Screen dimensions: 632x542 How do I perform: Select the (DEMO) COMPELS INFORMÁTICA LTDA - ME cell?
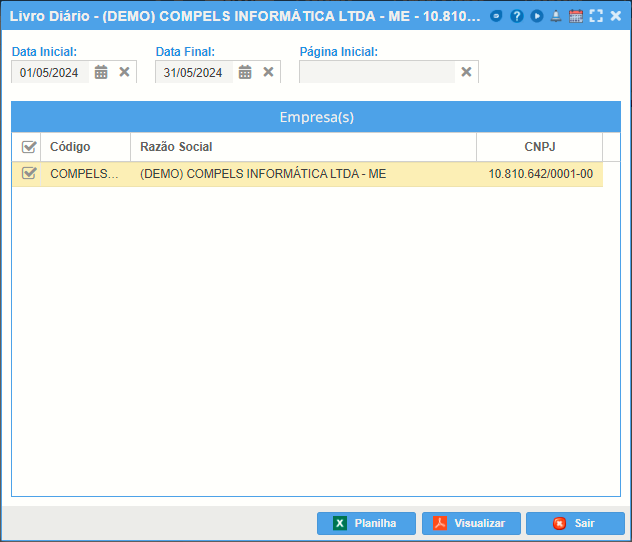(304, 174)
